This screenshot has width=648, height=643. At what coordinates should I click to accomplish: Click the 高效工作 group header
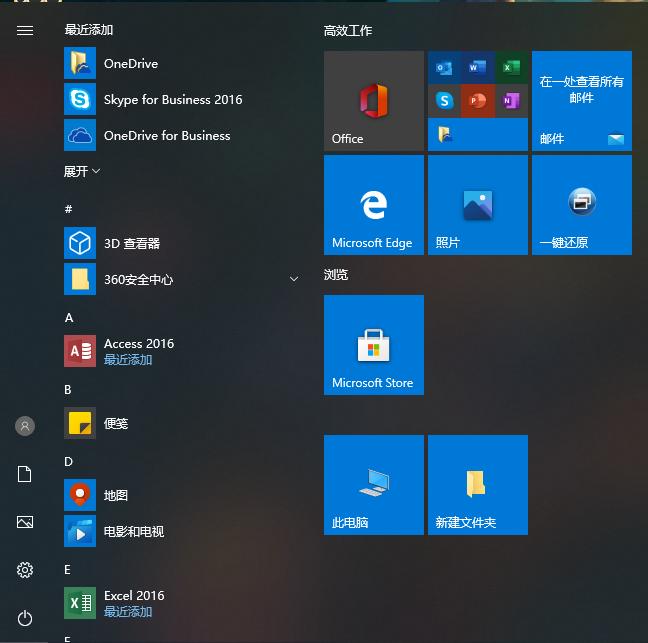(x=348, y=31)
